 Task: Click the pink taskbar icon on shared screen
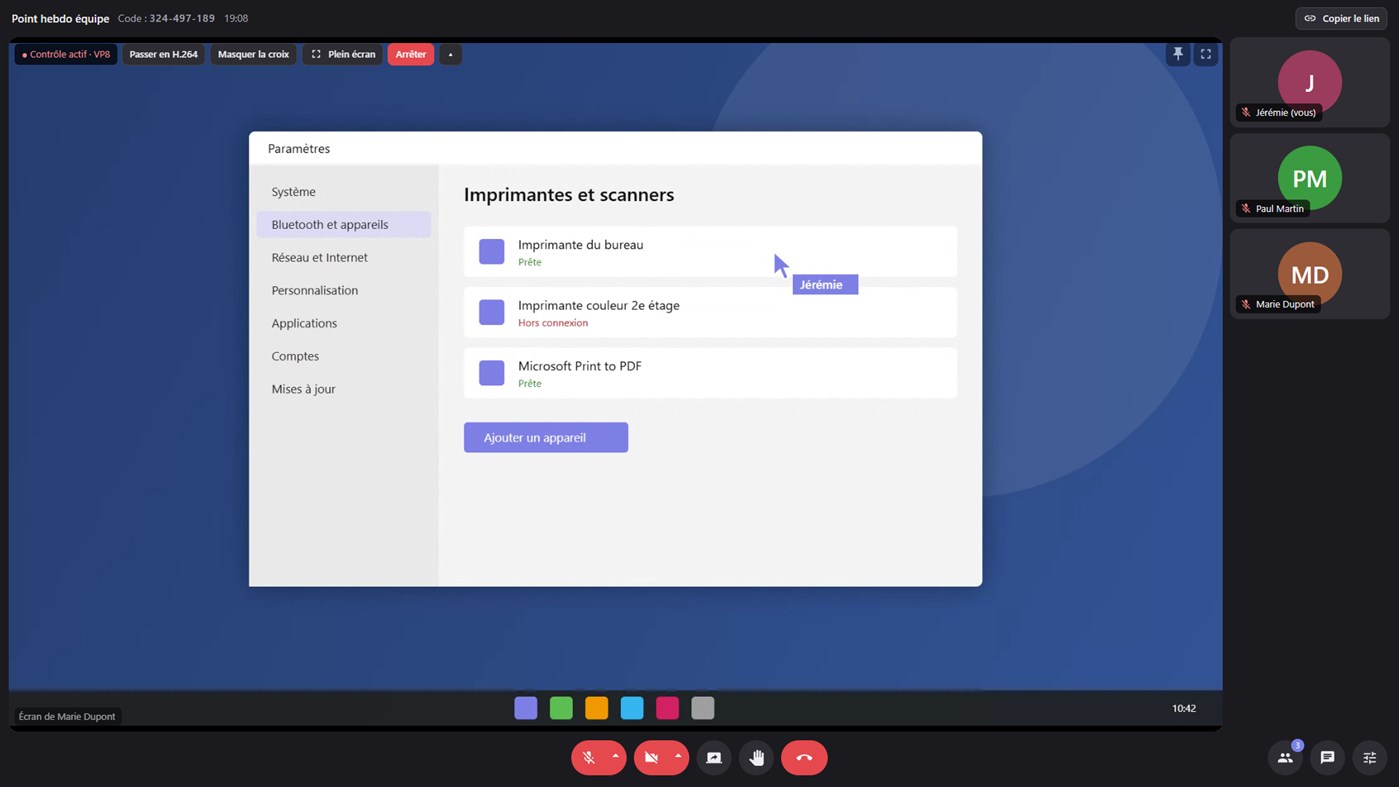(667, 708)
